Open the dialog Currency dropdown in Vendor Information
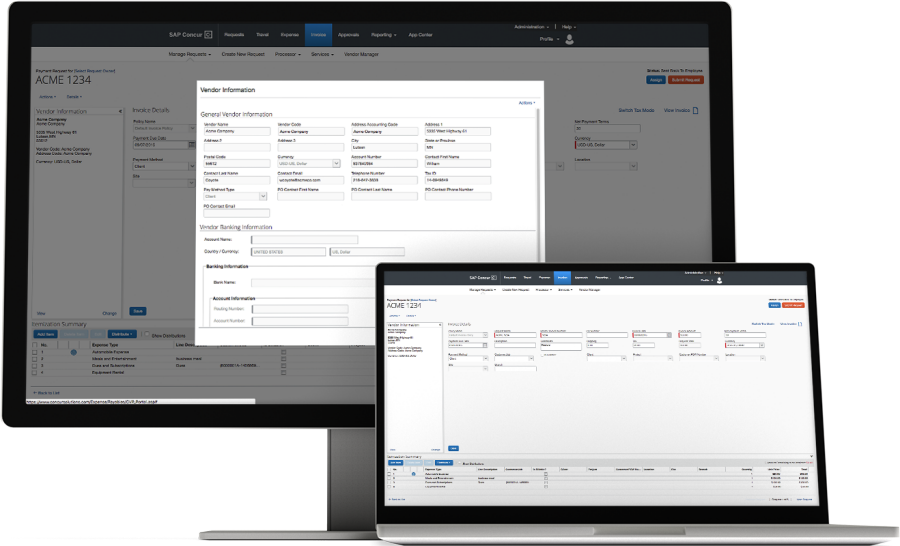This screenshot has height=546, width=900. pyautogui.click(x=336, y=164)
